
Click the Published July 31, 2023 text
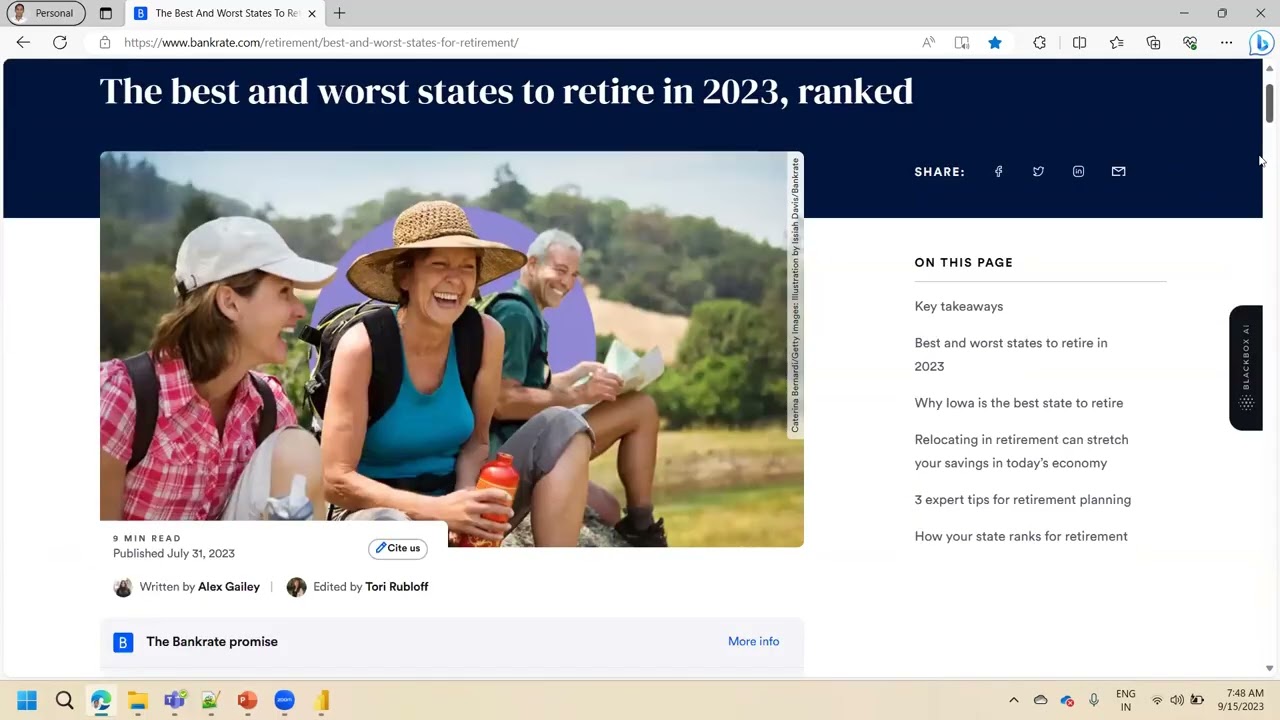click(174, 553)
